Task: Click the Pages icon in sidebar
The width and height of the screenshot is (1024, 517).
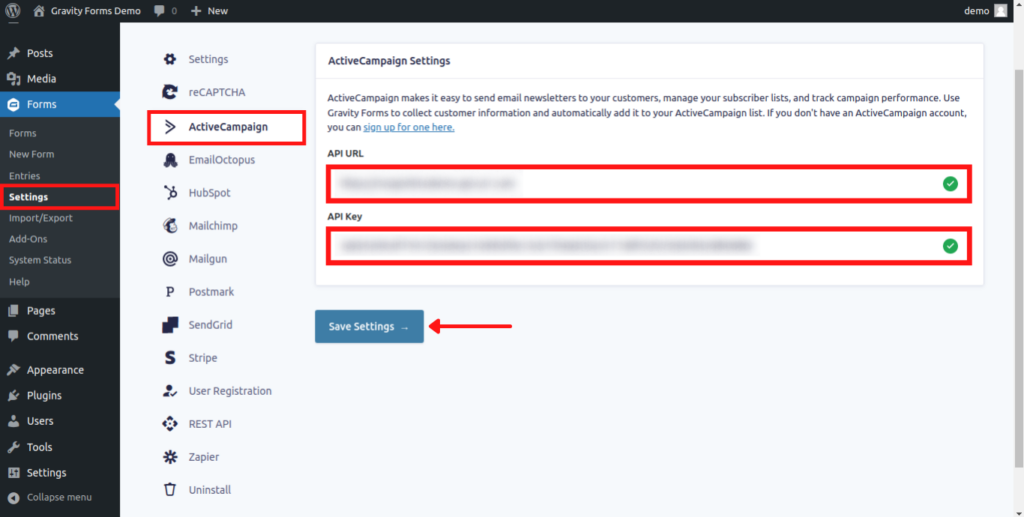Action: [x=13, y=311]
